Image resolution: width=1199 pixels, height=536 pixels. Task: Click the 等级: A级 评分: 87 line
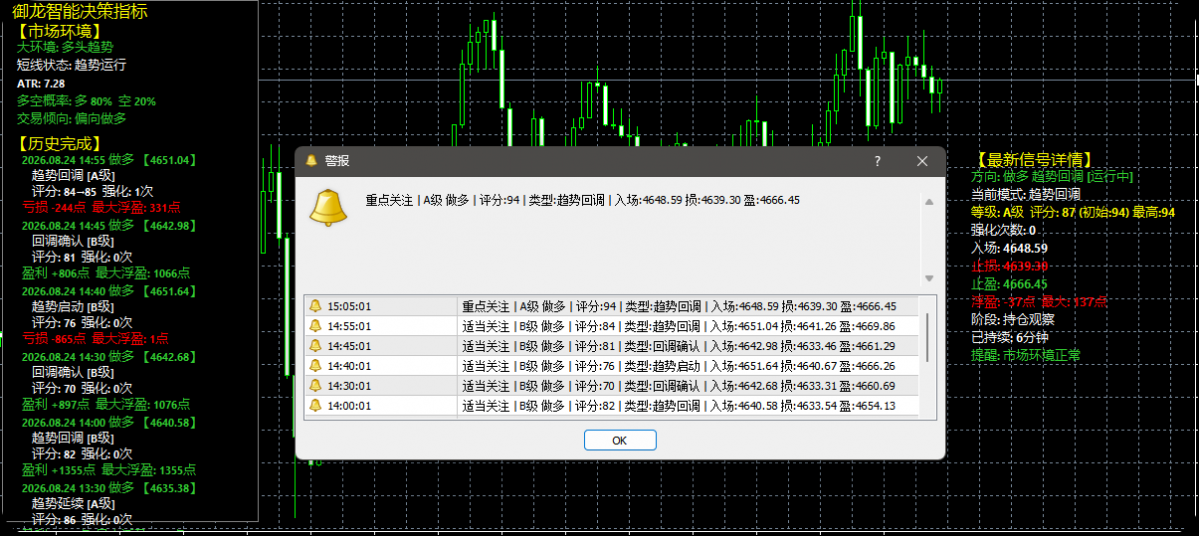(x=1073, y=212)
